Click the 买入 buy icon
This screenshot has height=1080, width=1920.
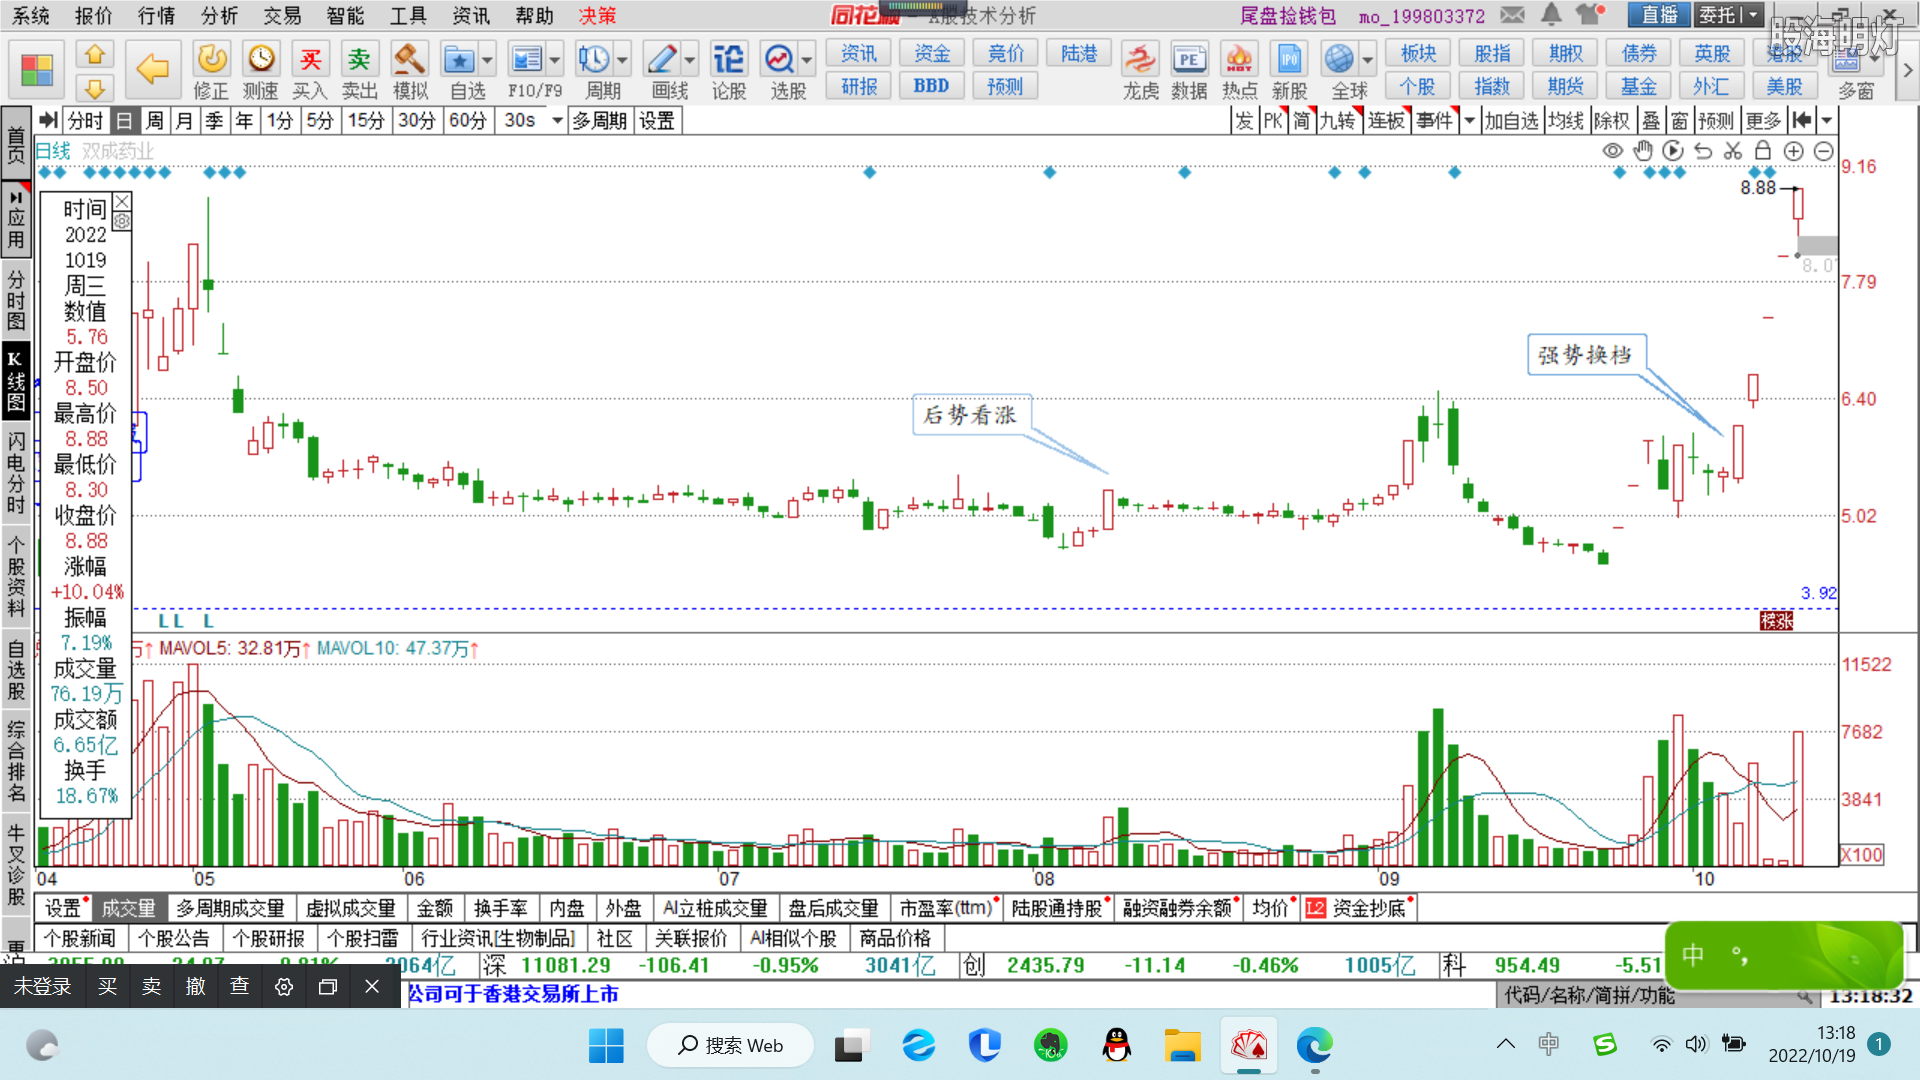311,60
